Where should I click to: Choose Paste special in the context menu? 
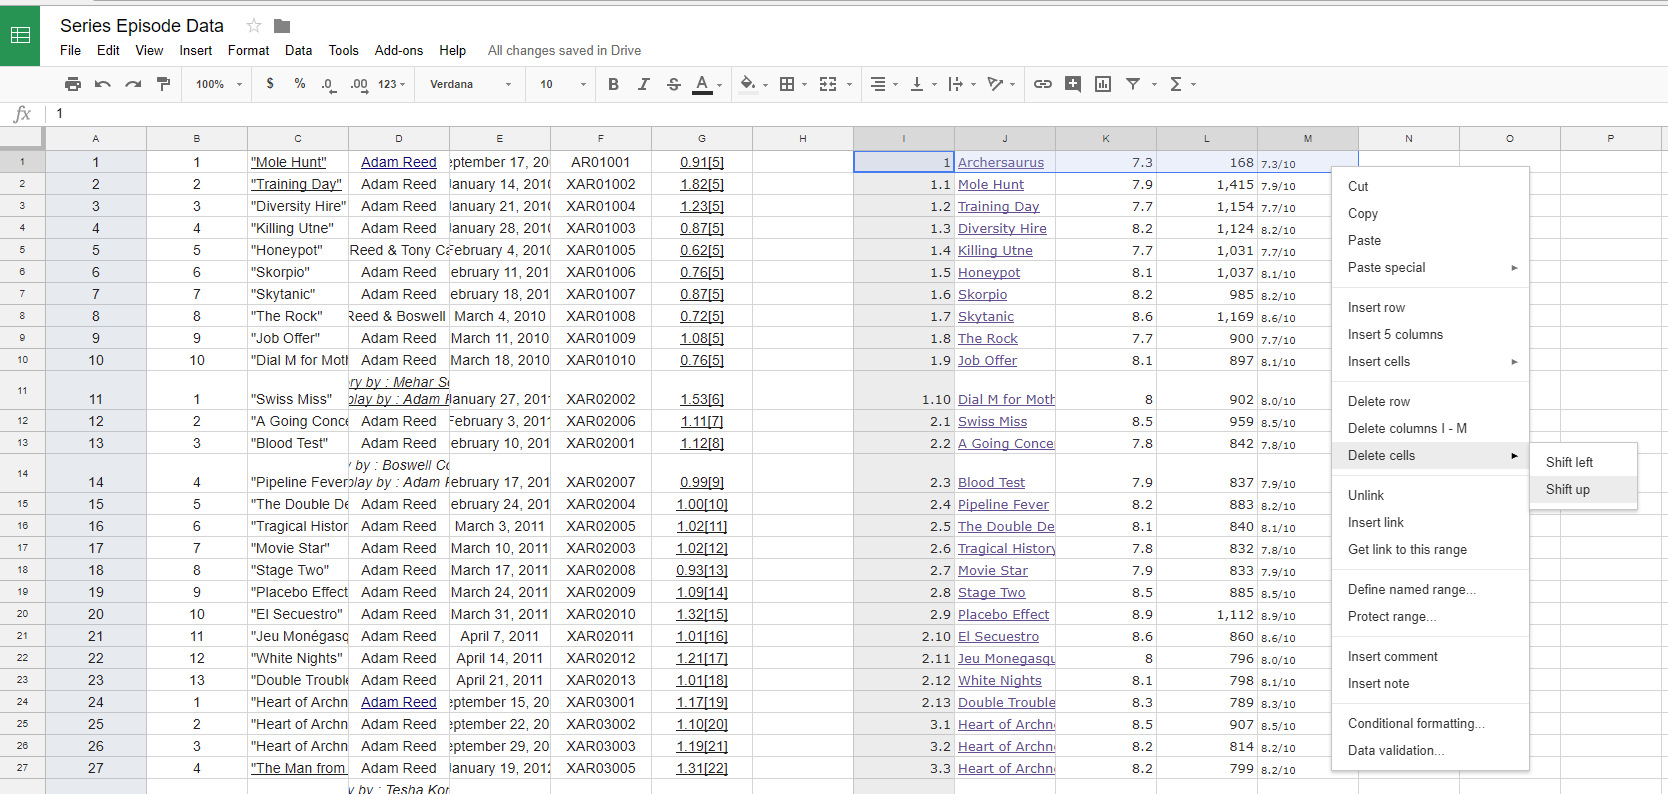tap(1430, 267)
